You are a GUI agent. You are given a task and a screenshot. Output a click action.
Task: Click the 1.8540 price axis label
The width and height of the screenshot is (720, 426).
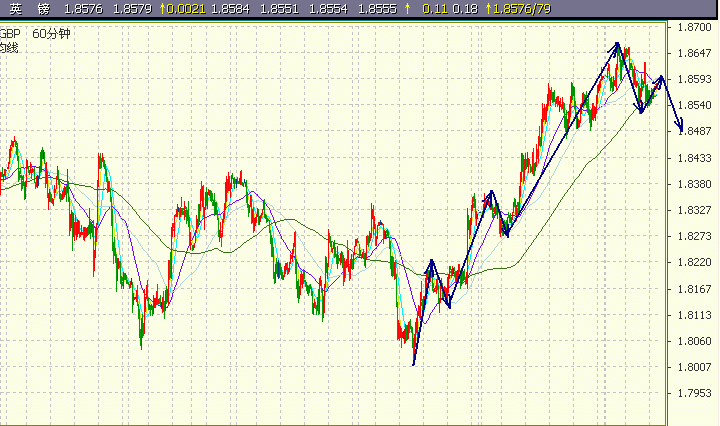[694, 105]
